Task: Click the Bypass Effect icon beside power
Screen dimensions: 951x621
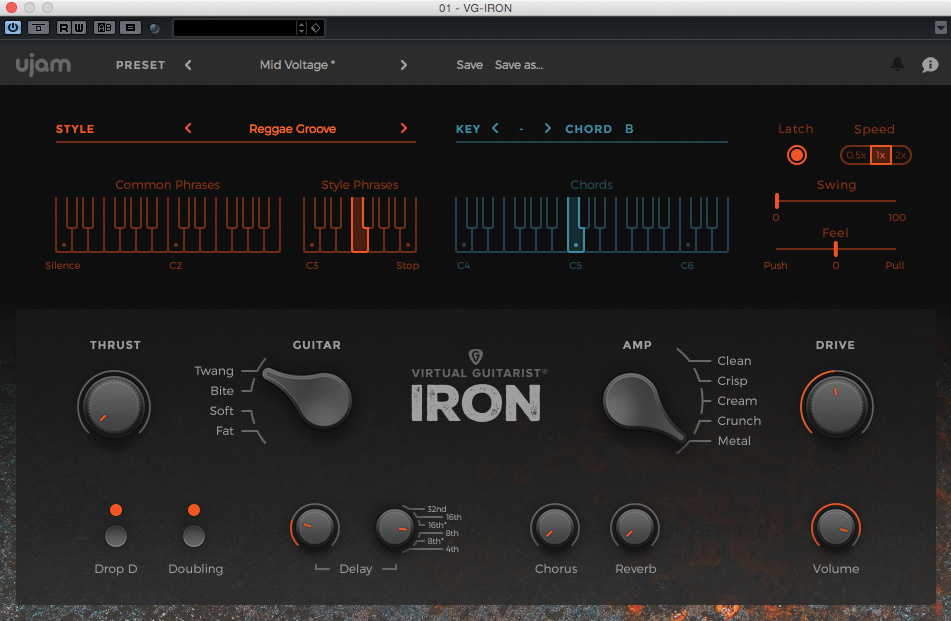Action: tap(38, 28)
